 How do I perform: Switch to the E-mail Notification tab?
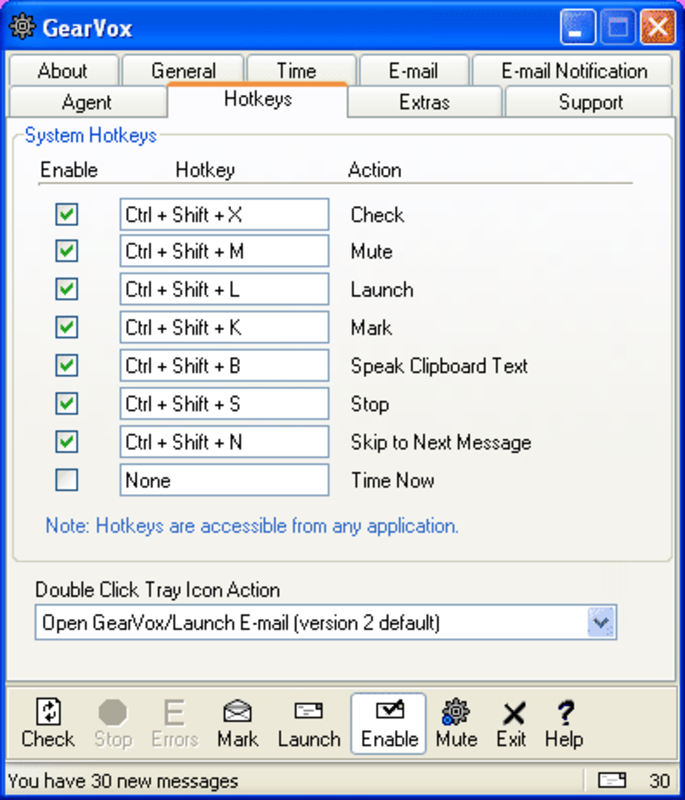tap(574, 70)
